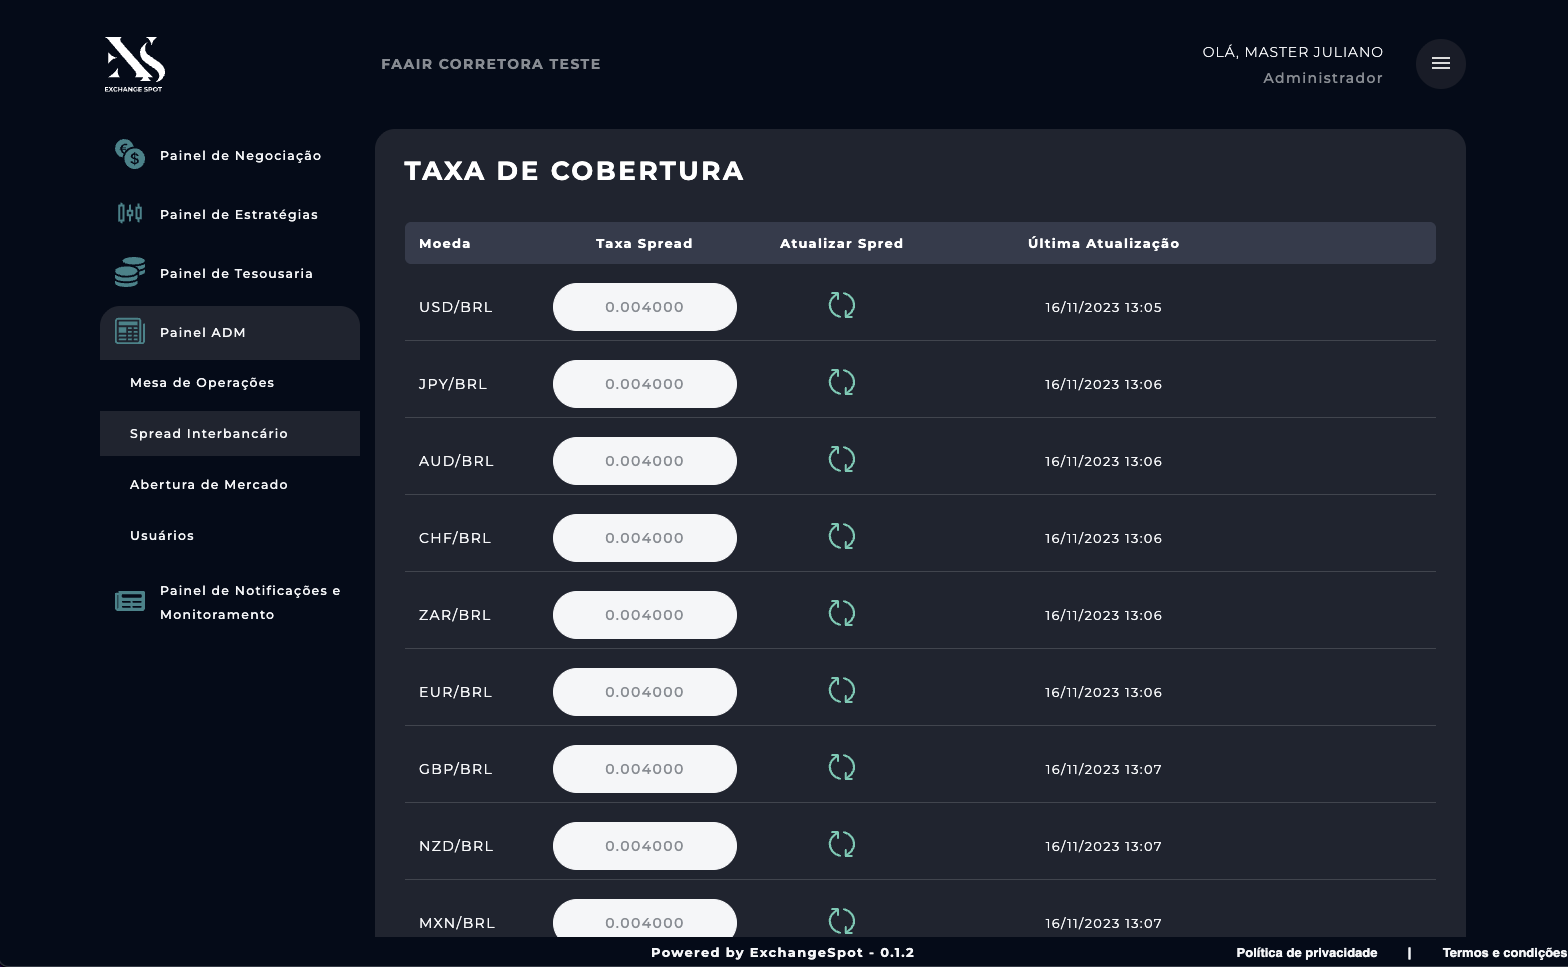
Task: Open Termos e condições link
Action: (1504, 953)
